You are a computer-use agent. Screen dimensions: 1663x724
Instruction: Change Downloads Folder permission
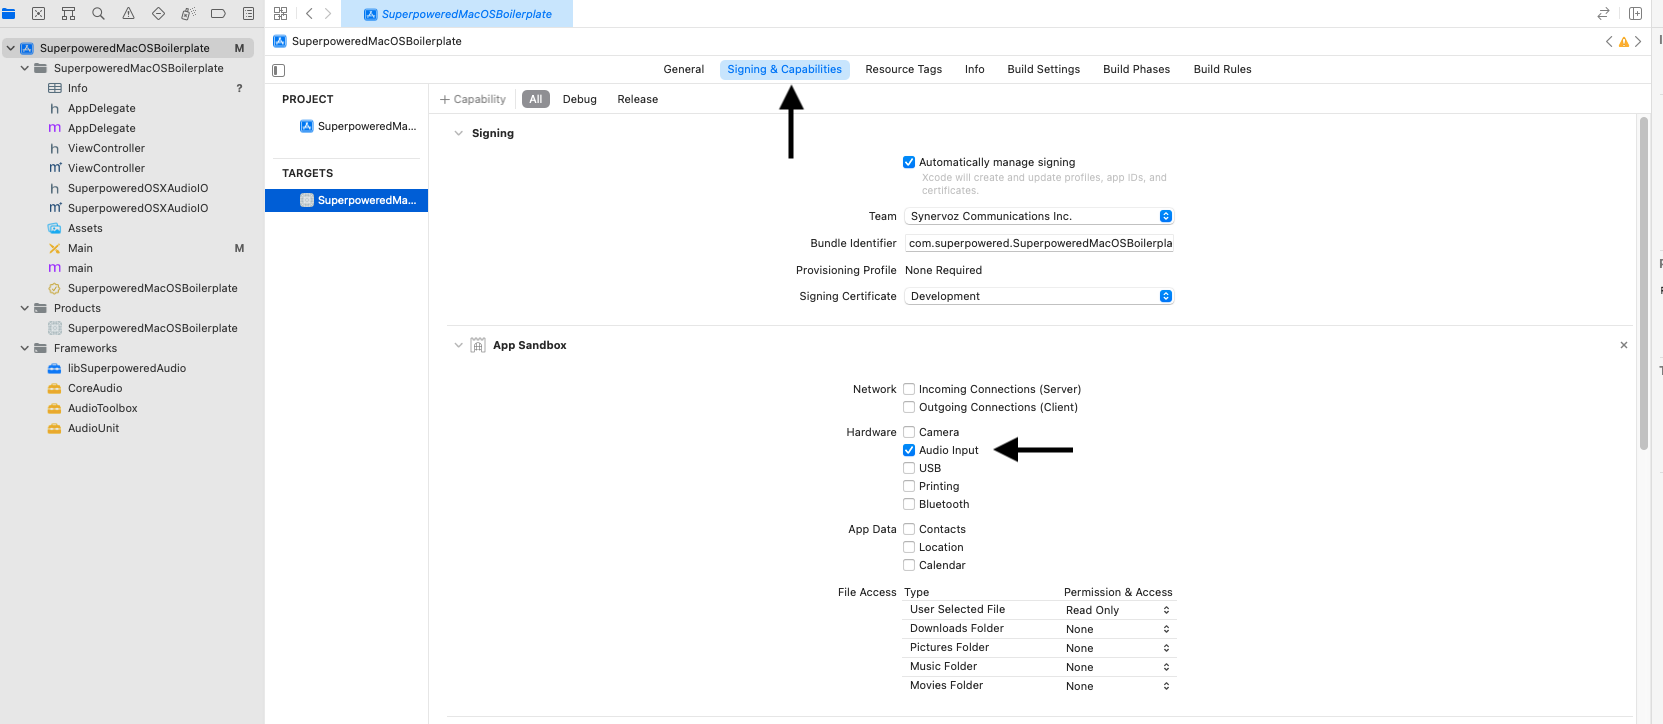tap(1117, 629)
